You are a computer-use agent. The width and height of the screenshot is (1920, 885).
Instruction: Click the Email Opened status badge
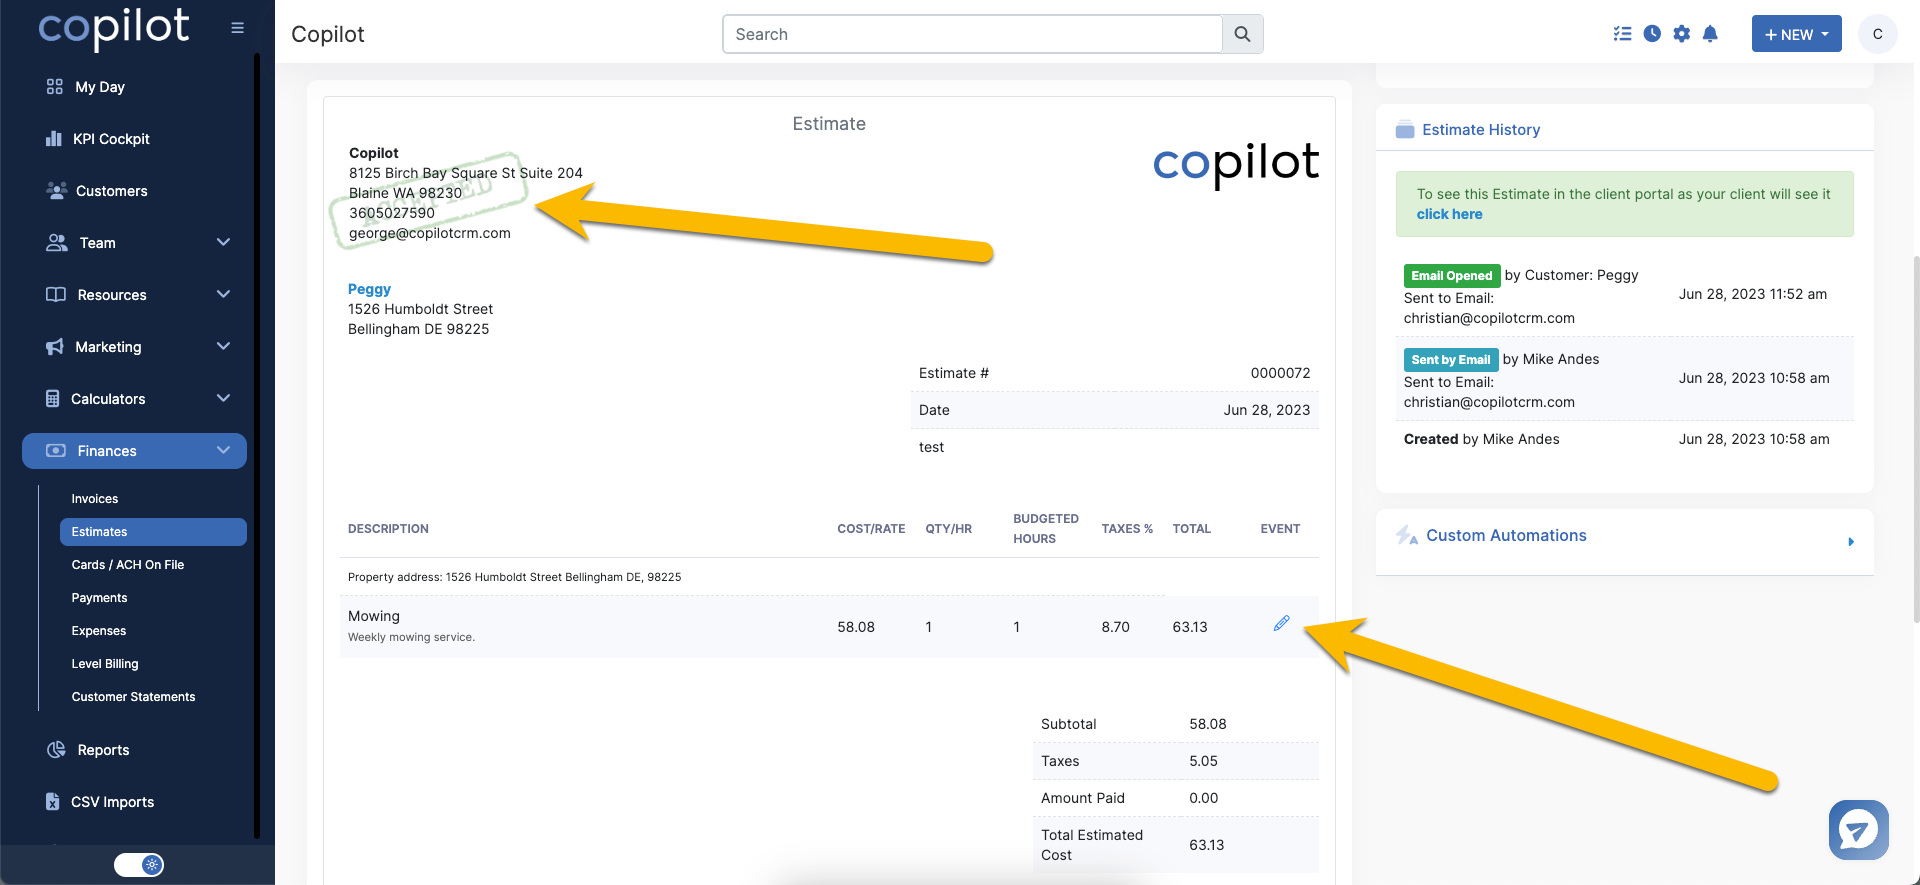coord(1451,276)
